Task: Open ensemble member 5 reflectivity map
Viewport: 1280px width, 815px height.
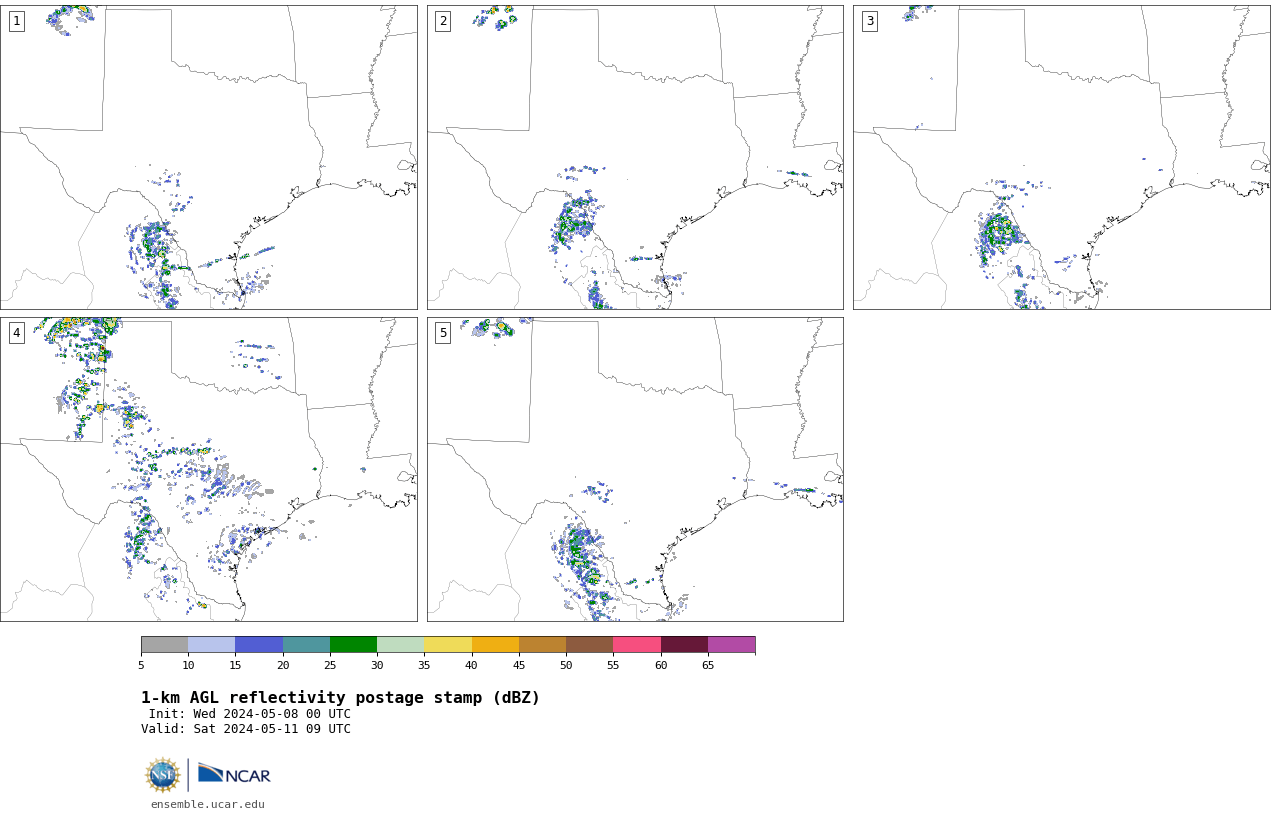Action: pyautogui.click(x=635, y=469)
